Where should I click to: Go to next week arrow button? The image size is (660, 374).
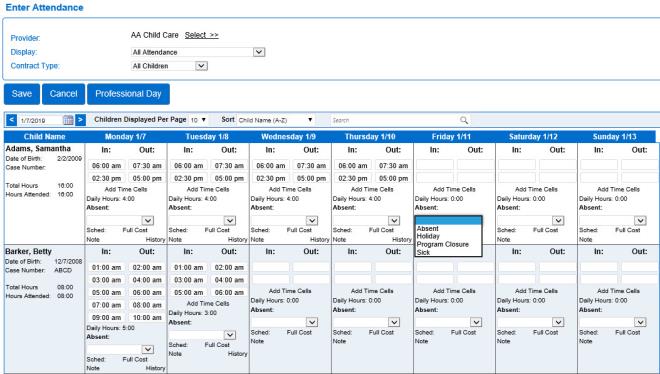pyautogui.click(x=80, y=120)
